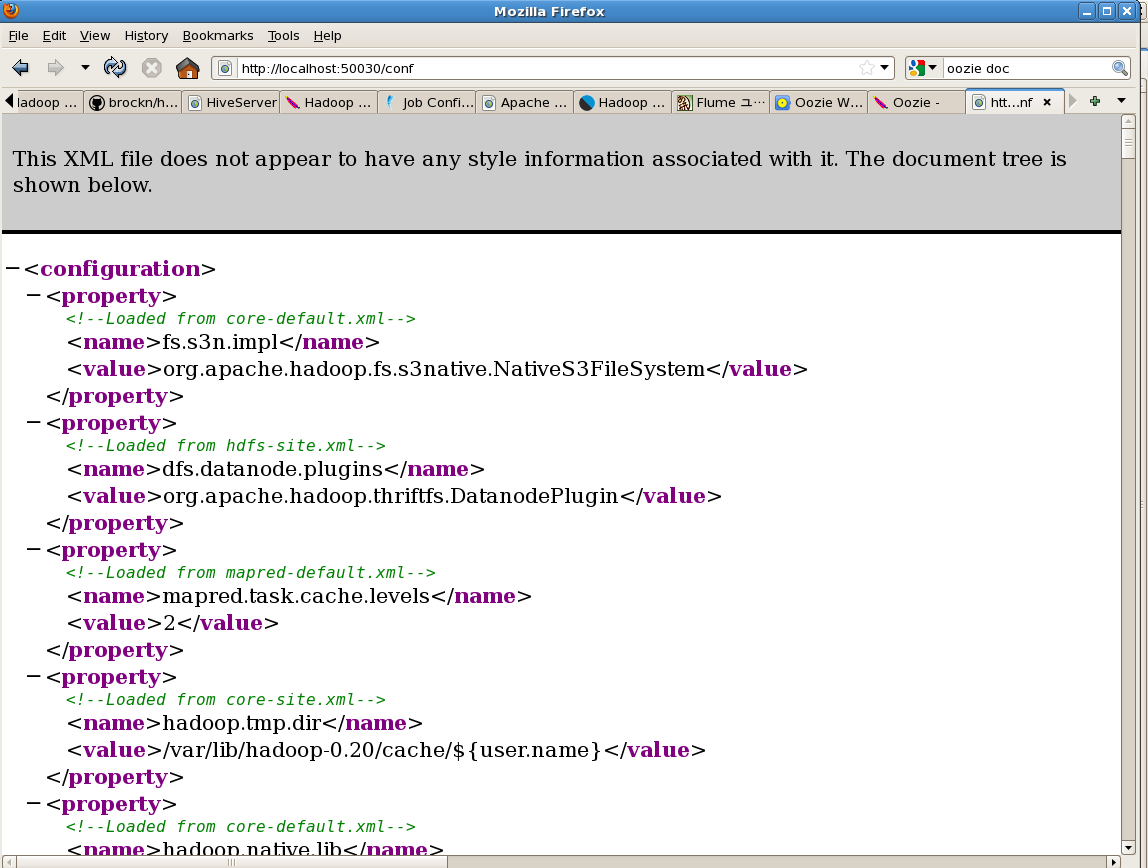
Task: Click the horizontal scrollbar right arrow
Action: coord(1114,862)
